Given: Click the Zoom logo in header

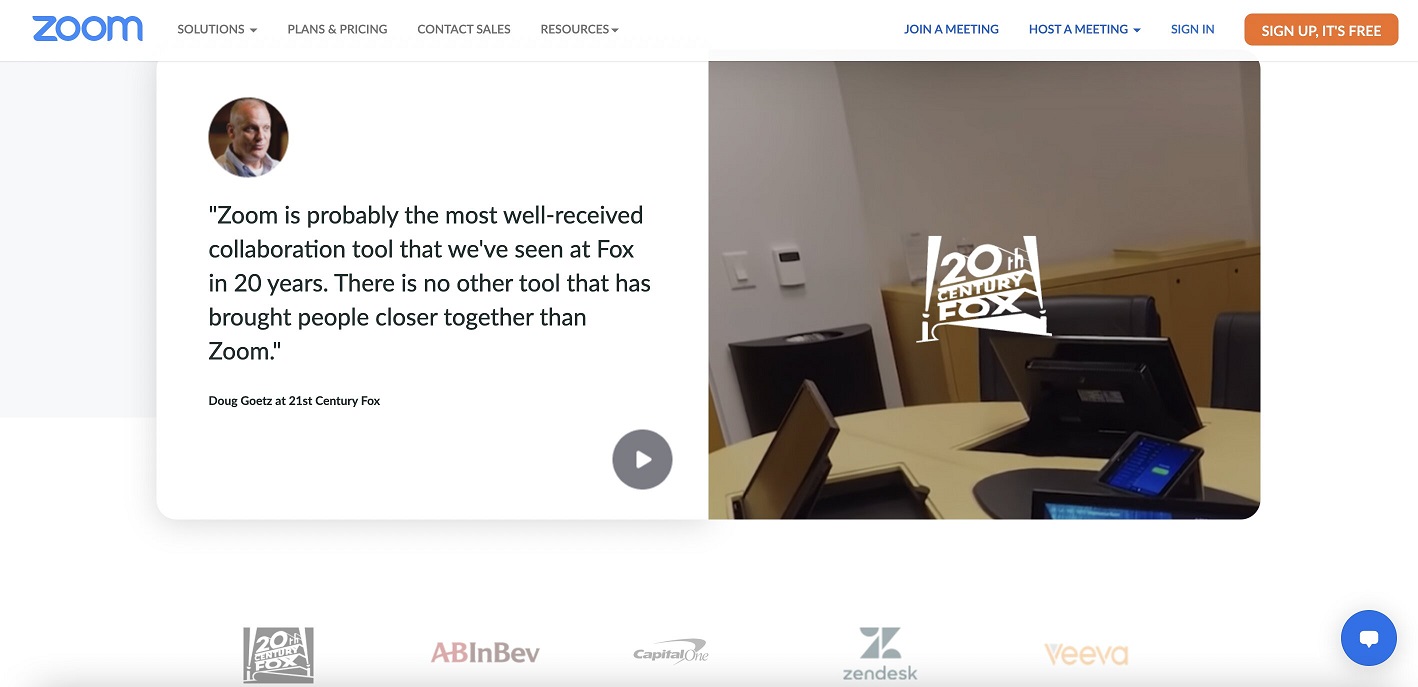Looking at the screenshot, I should point(87,29).
